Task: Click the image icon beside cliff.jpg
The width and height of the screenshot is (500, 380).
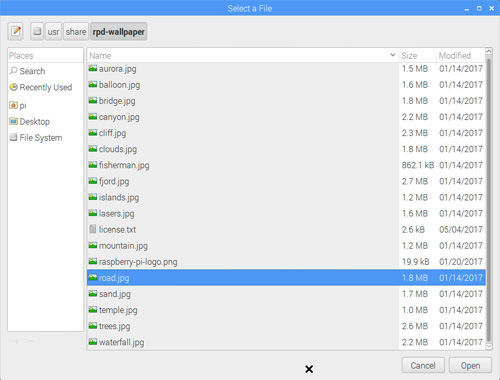Action: pyautogui.click(x=93, y=133)
